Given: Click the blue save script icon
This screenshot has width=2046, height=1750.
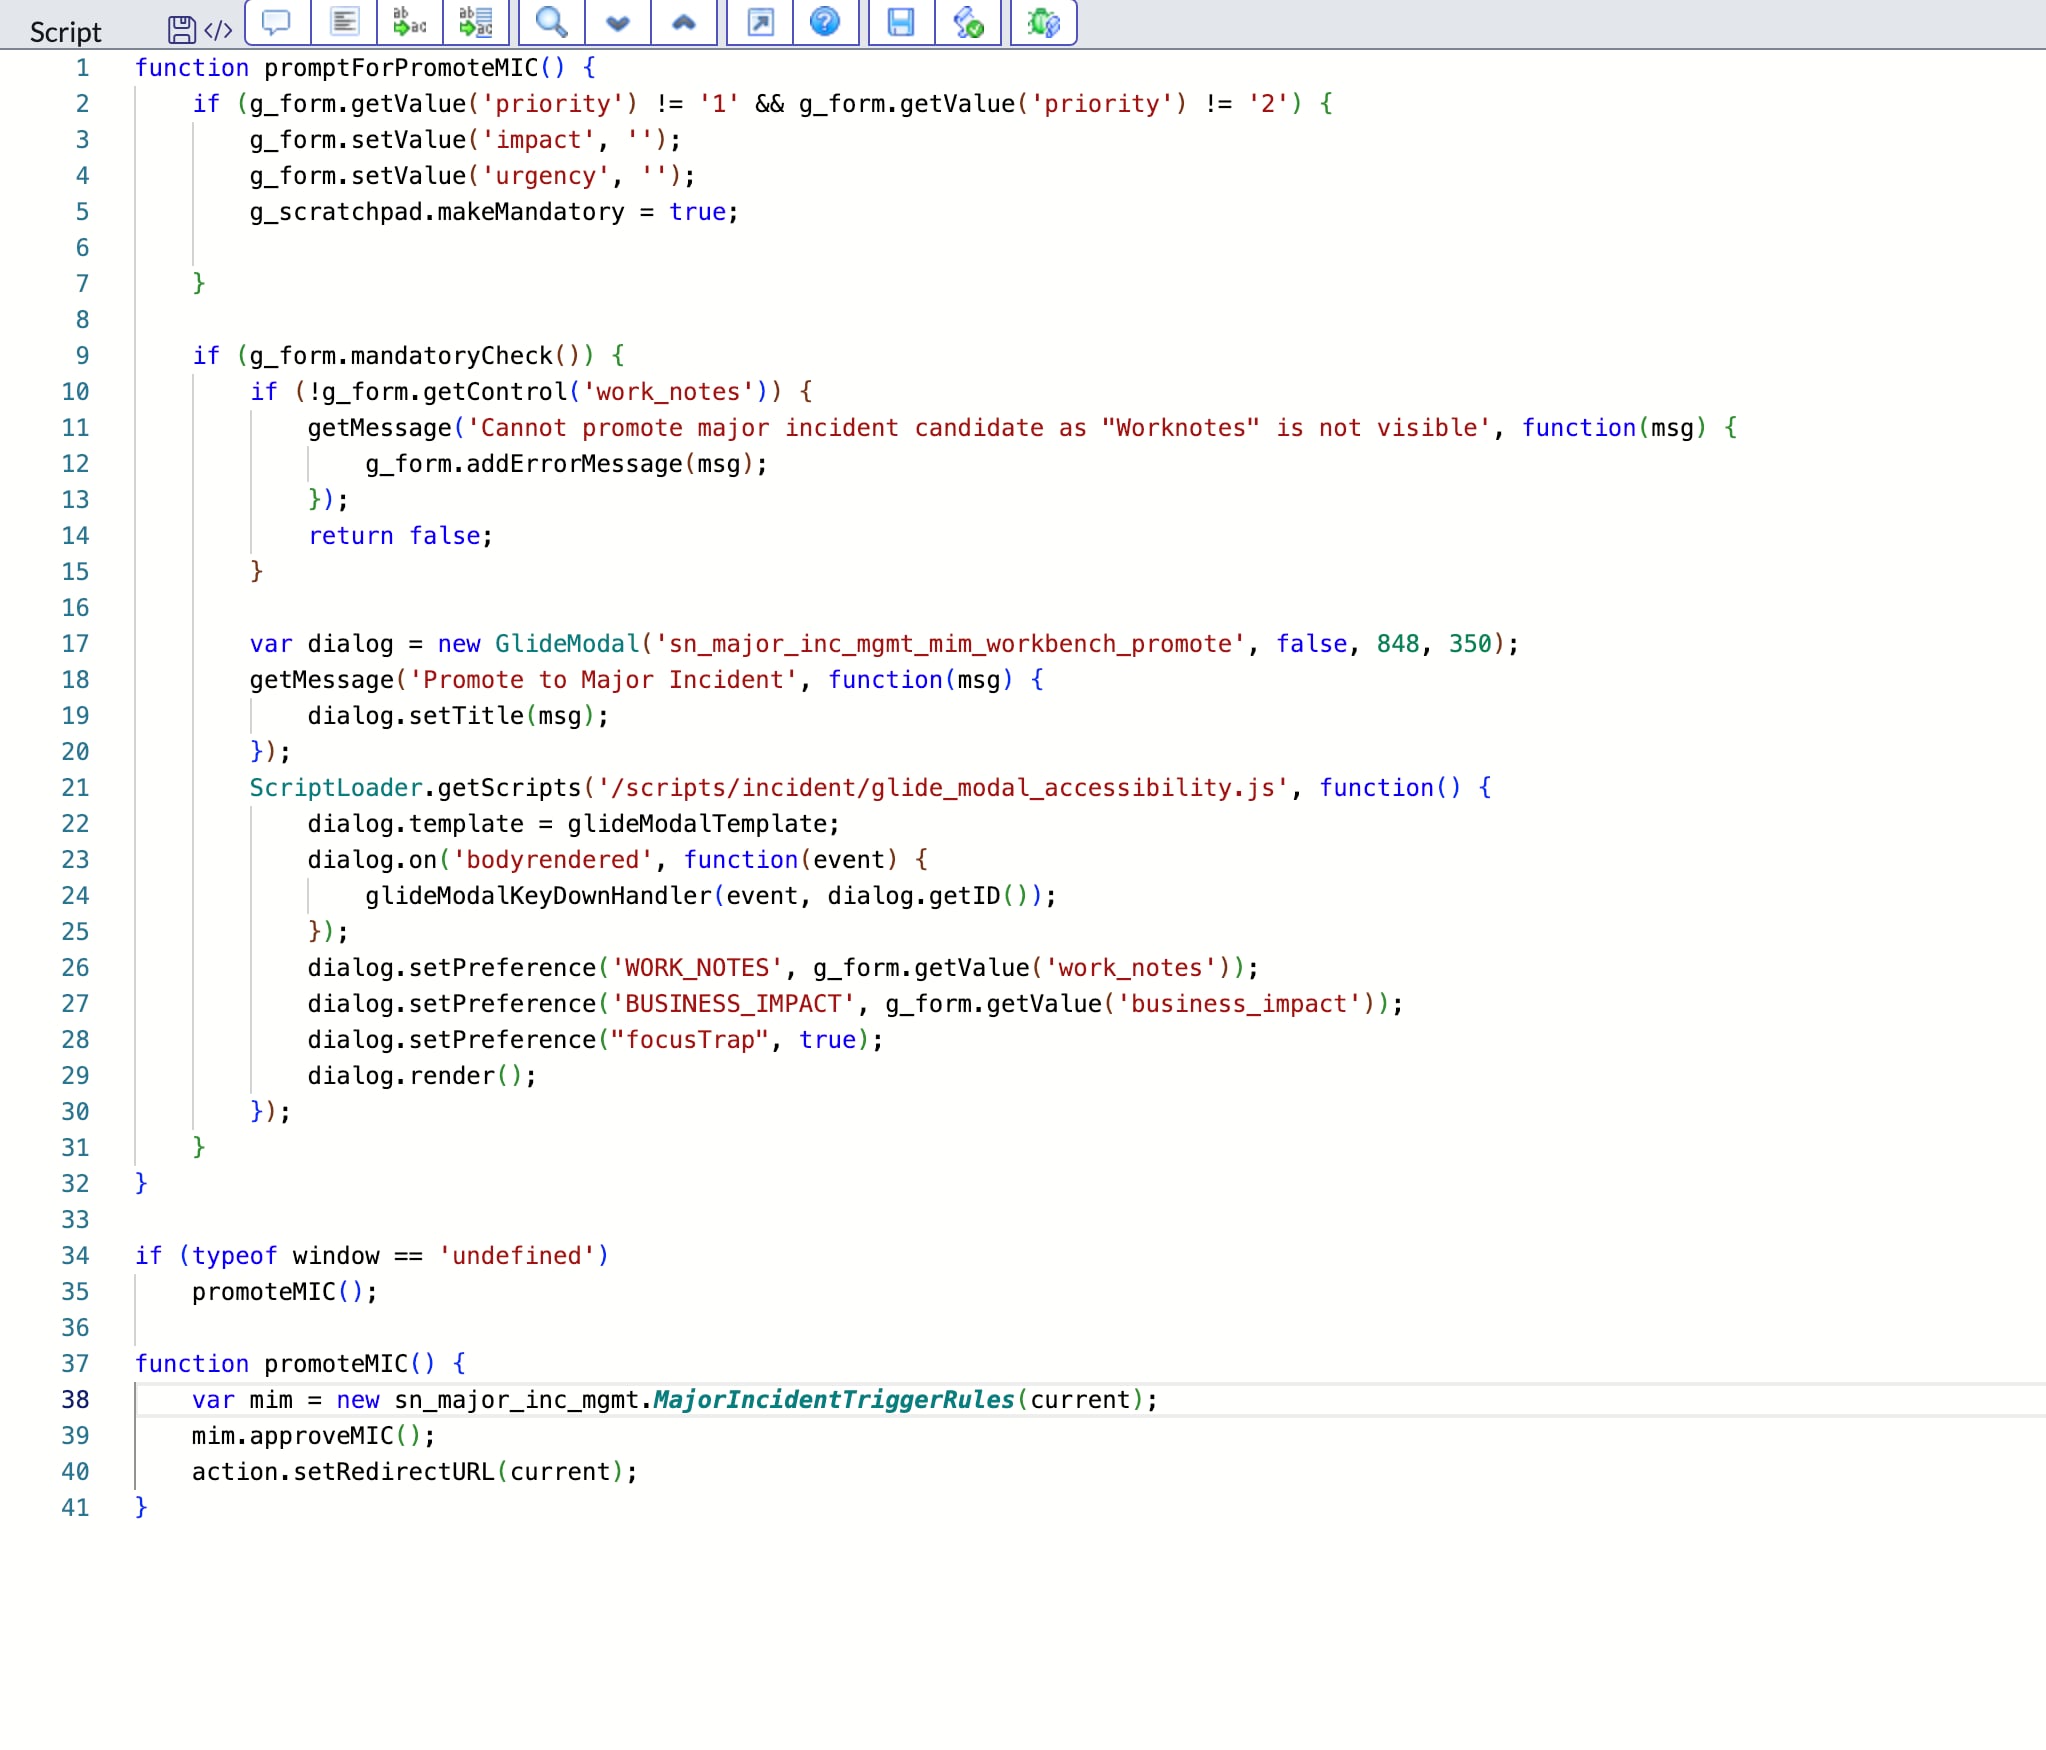Looking at the screenshot, I should coord(901,22).
